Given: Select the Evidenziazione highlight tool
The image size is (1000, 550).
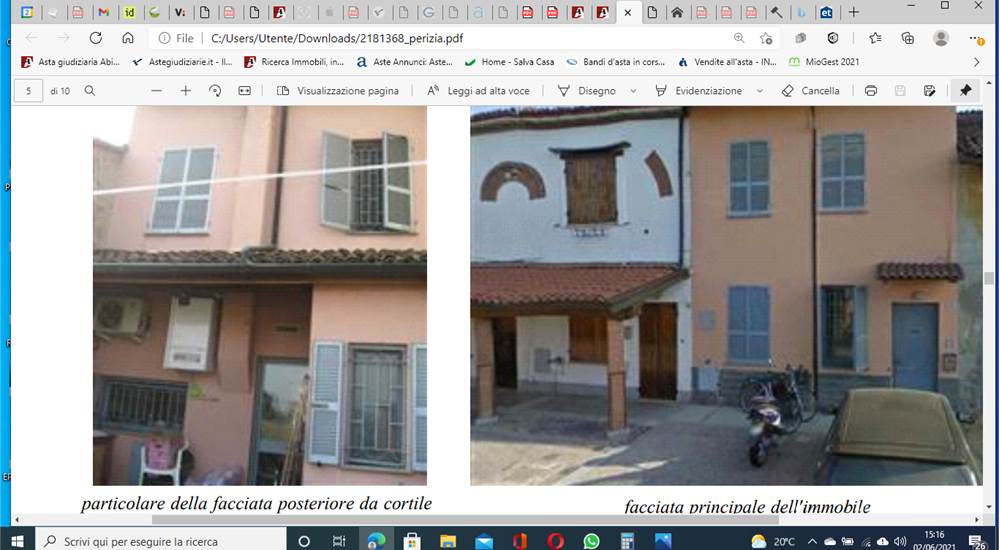Looking at the screenshot, I should (x=699, y=91).
